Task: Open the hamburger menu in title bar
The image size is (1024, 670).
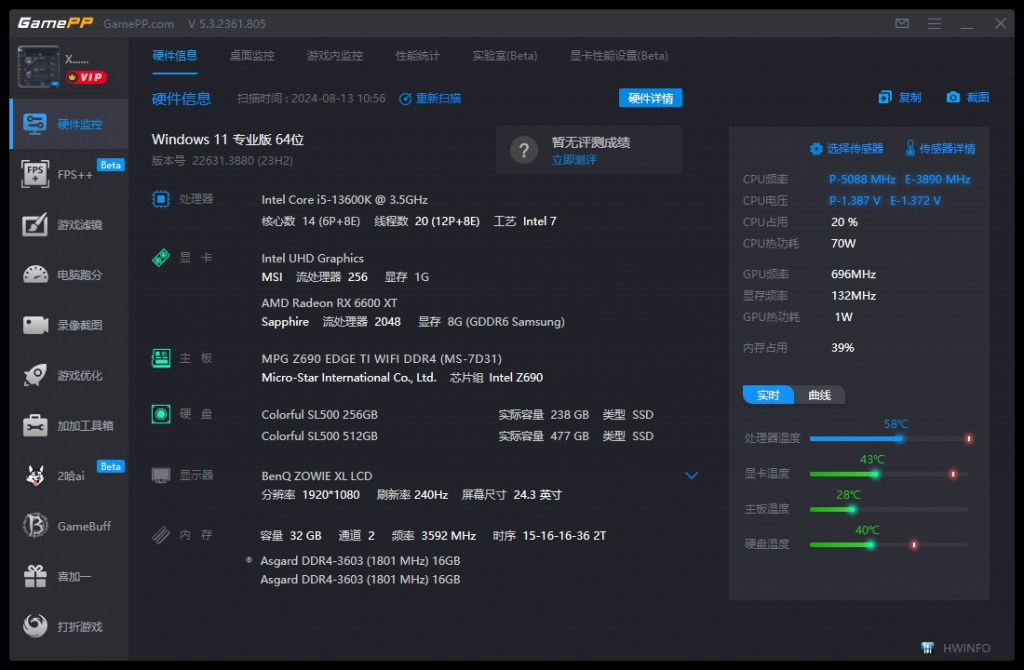Action: coord(935,24)
